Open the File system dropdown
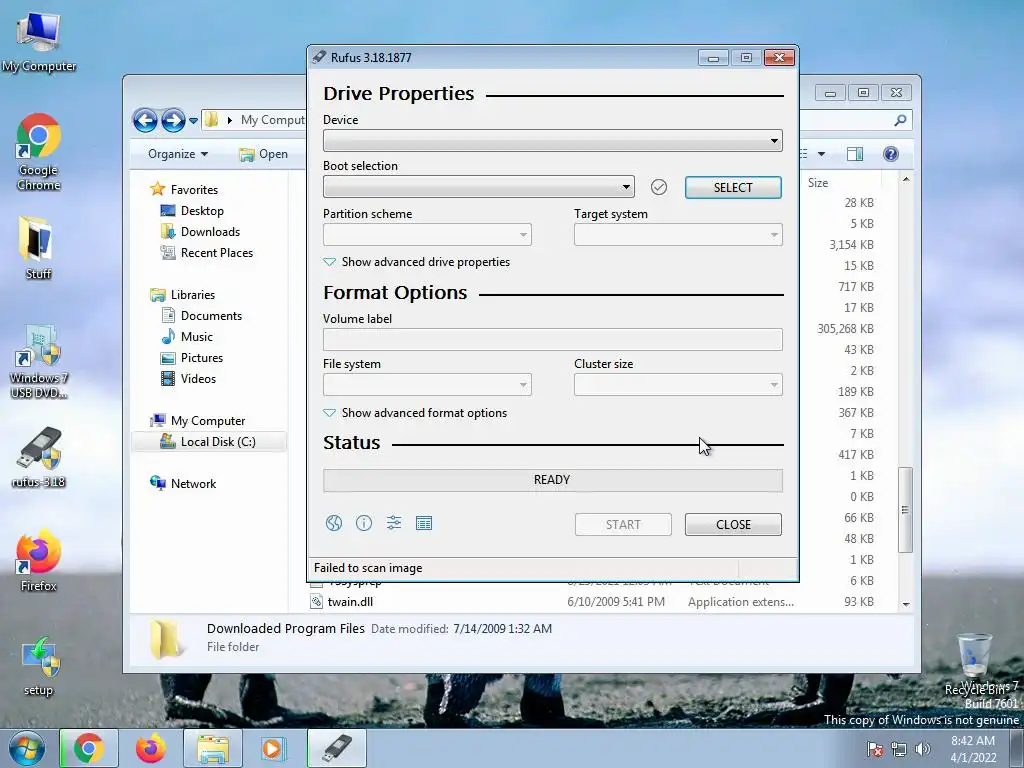 (427, 385)
